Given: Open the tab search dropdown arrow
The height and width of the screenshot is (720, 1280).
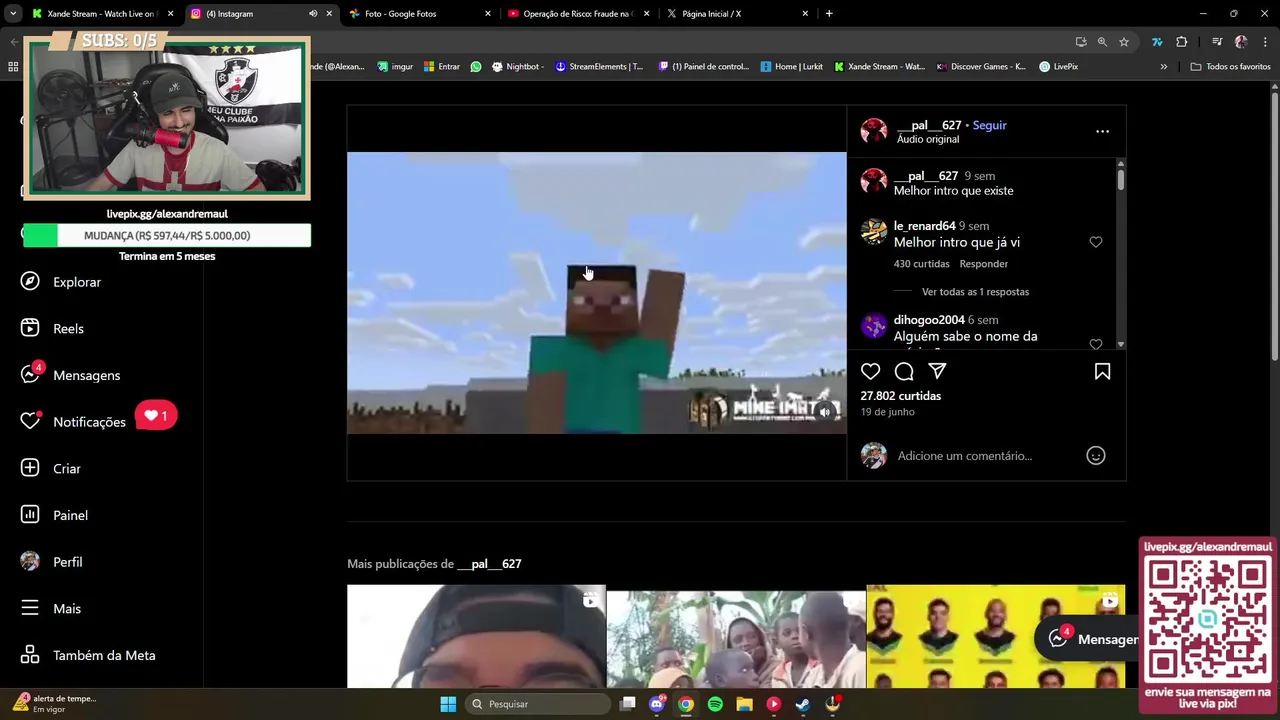Looking at the screenshot, I should click(13, 14).
